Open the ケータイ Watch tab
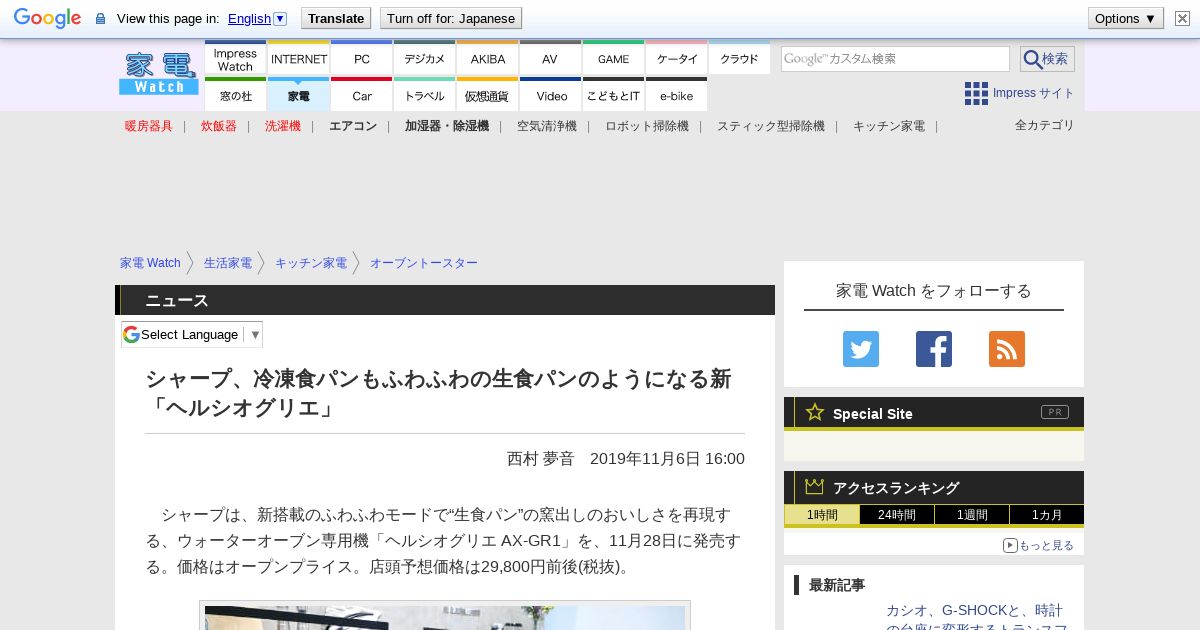Image resolution: width=1200 pixels, height=630 pixels. tap(676, 59)
